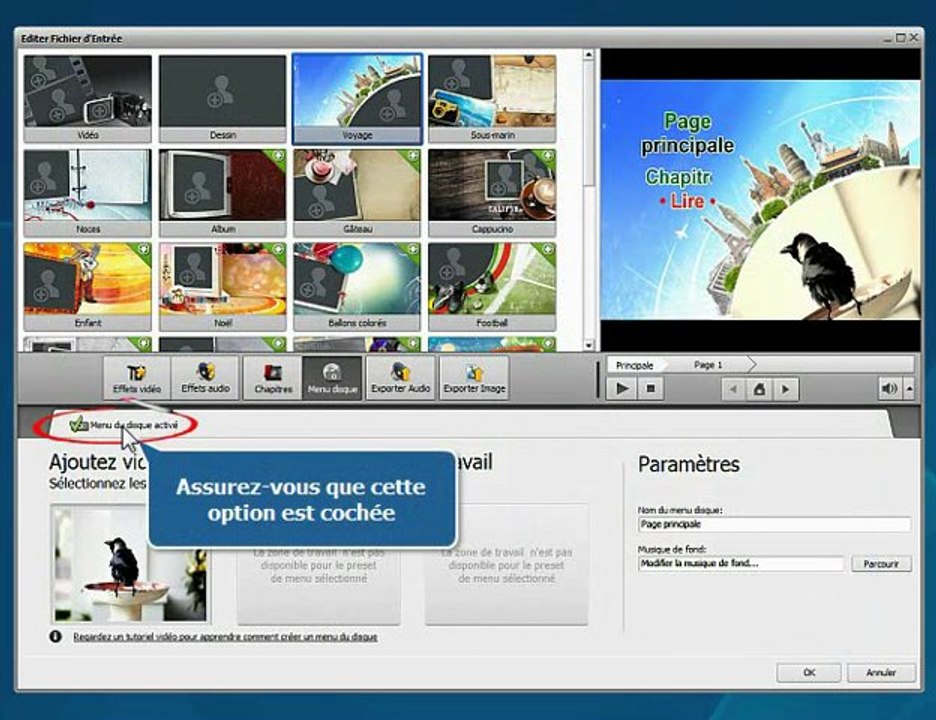Viewport: 936px width, 720px height.
Task: Play the menu preview
Action: [622, 389]
